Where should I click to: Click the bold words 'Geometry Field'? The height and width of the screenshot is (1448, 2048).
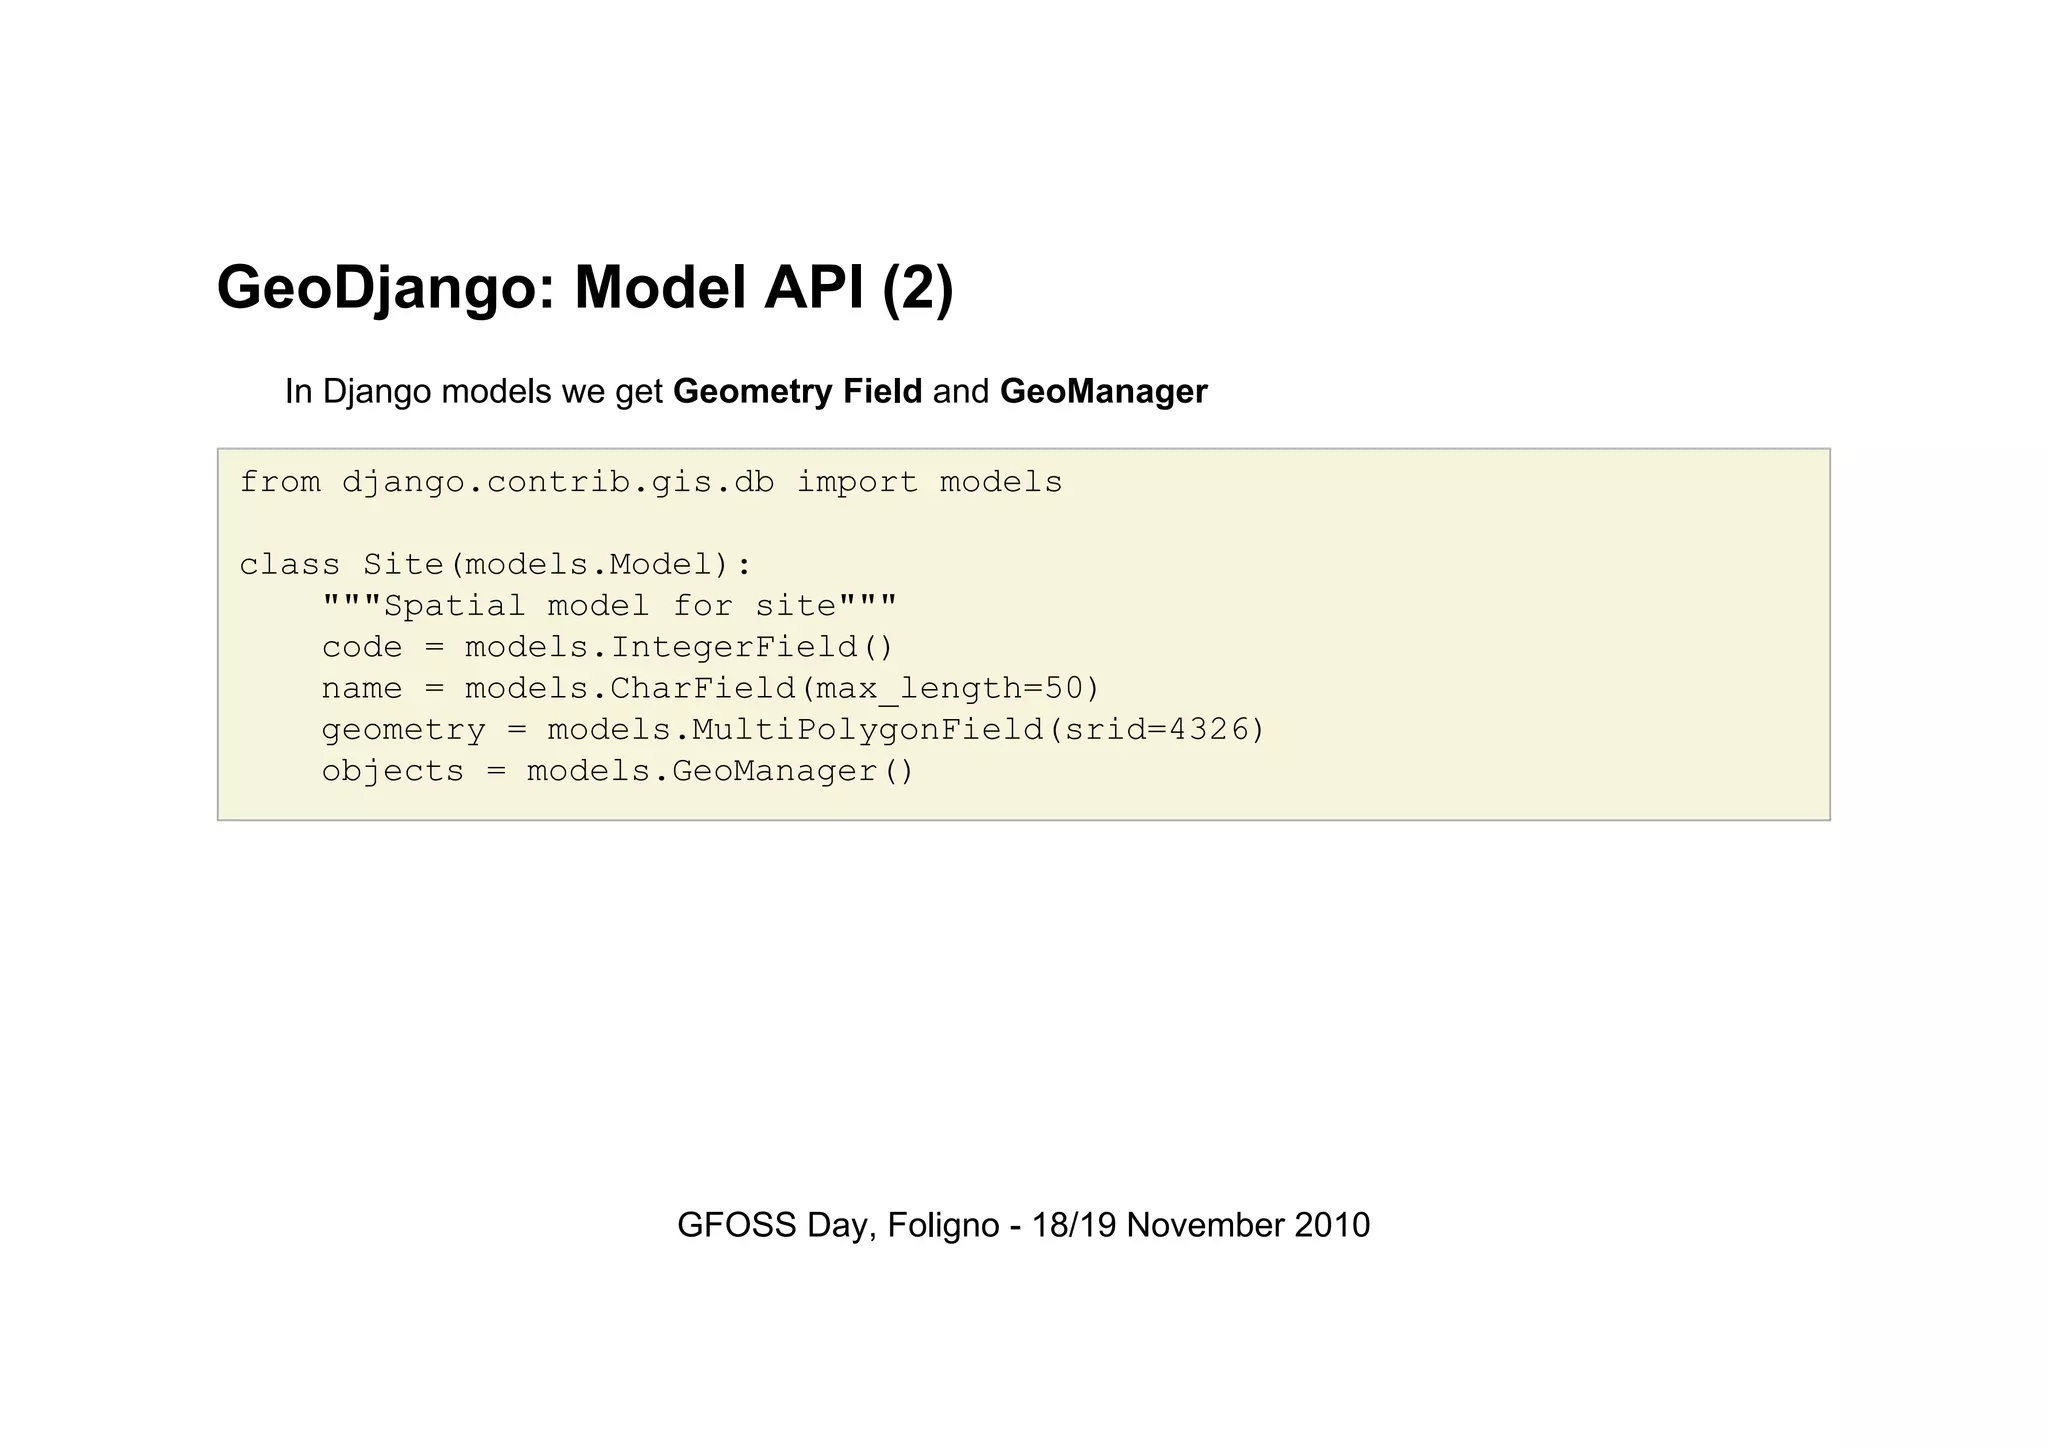coord(797,392)
